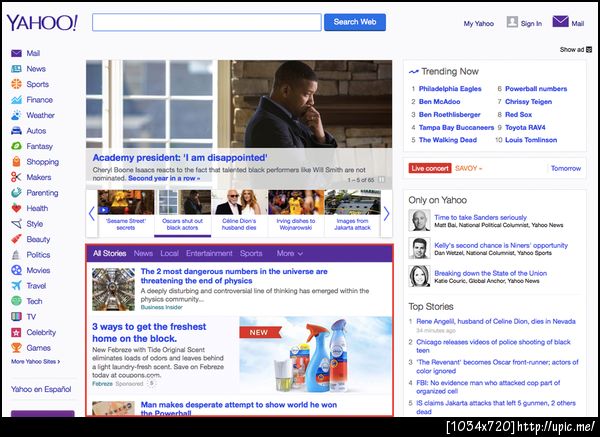Open the Parenting icon in sidebar
This screenshot has width=600, height=437.
(x=16, y=192)
